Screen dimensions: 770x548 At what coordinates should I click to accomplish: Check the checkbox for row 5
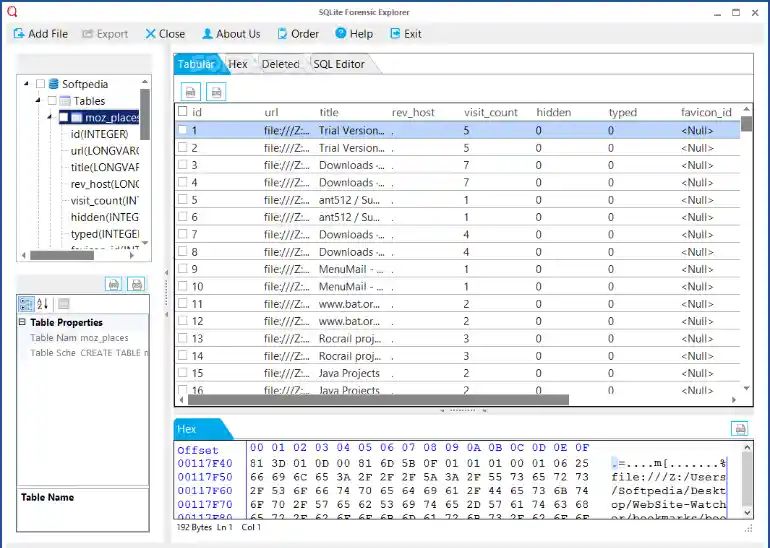click(x=183, y=199)
